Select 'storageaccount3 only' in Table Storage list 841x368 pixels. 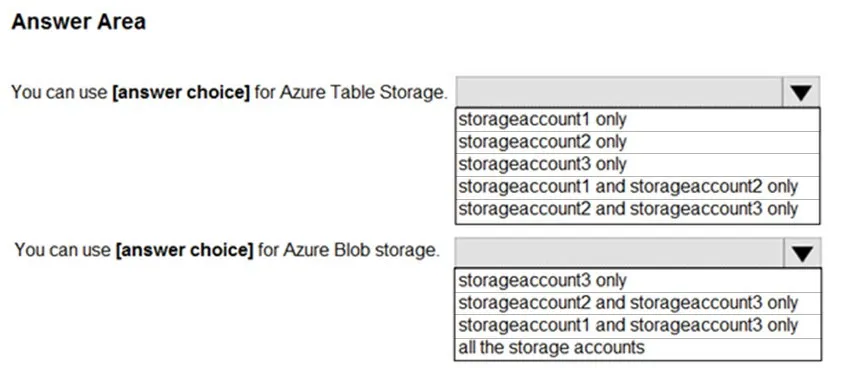tap(637, 164)
